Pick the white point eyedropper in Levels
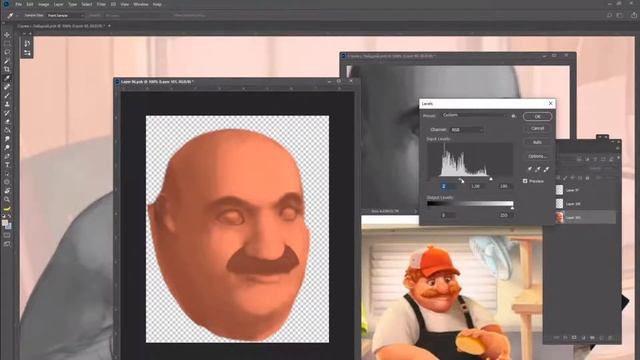The image size is (640, 360). click(546, 169)
